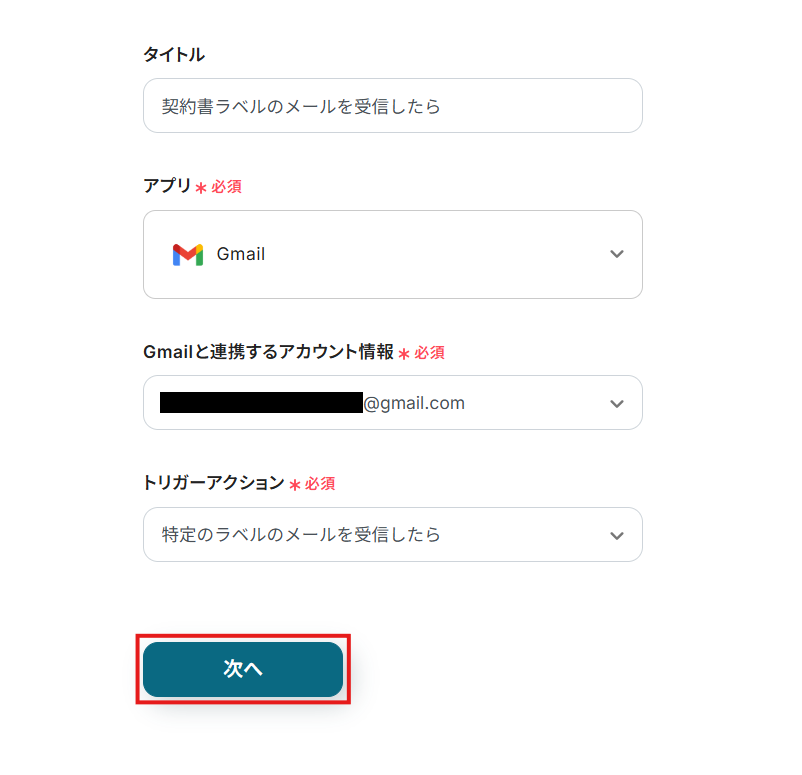This screenshot has width=802, height=775.
Task: Click the blacked-out account name area
Action: [x=260, y=403]
